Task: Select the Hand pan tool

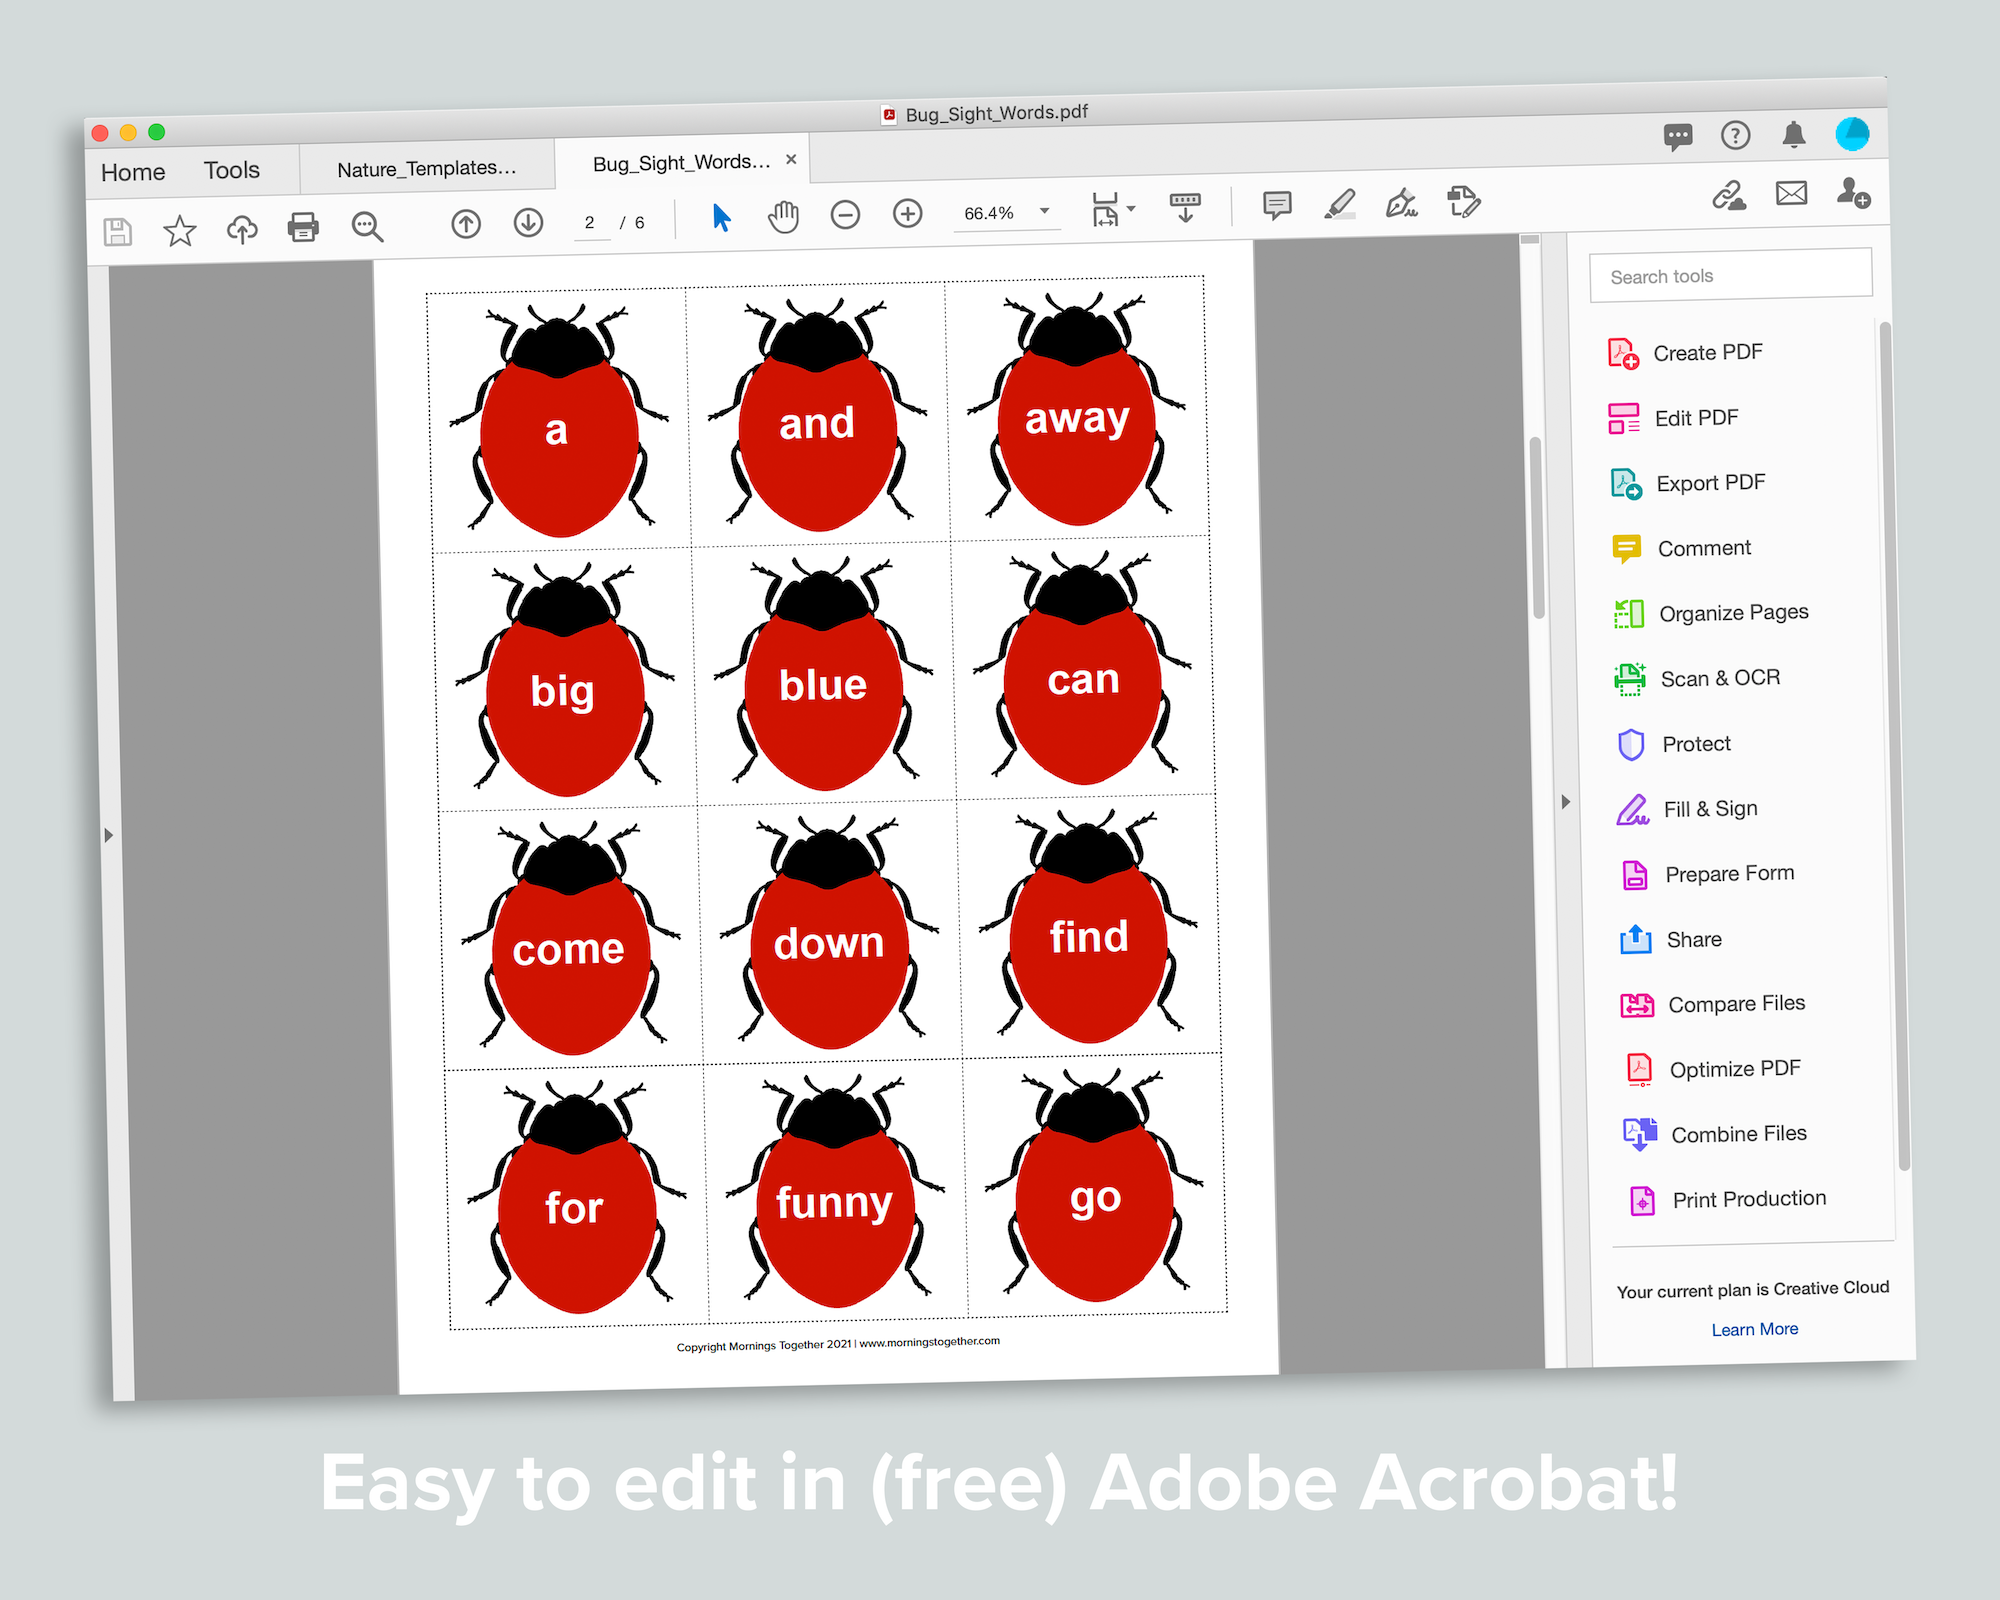Action: tap(784, 216)
